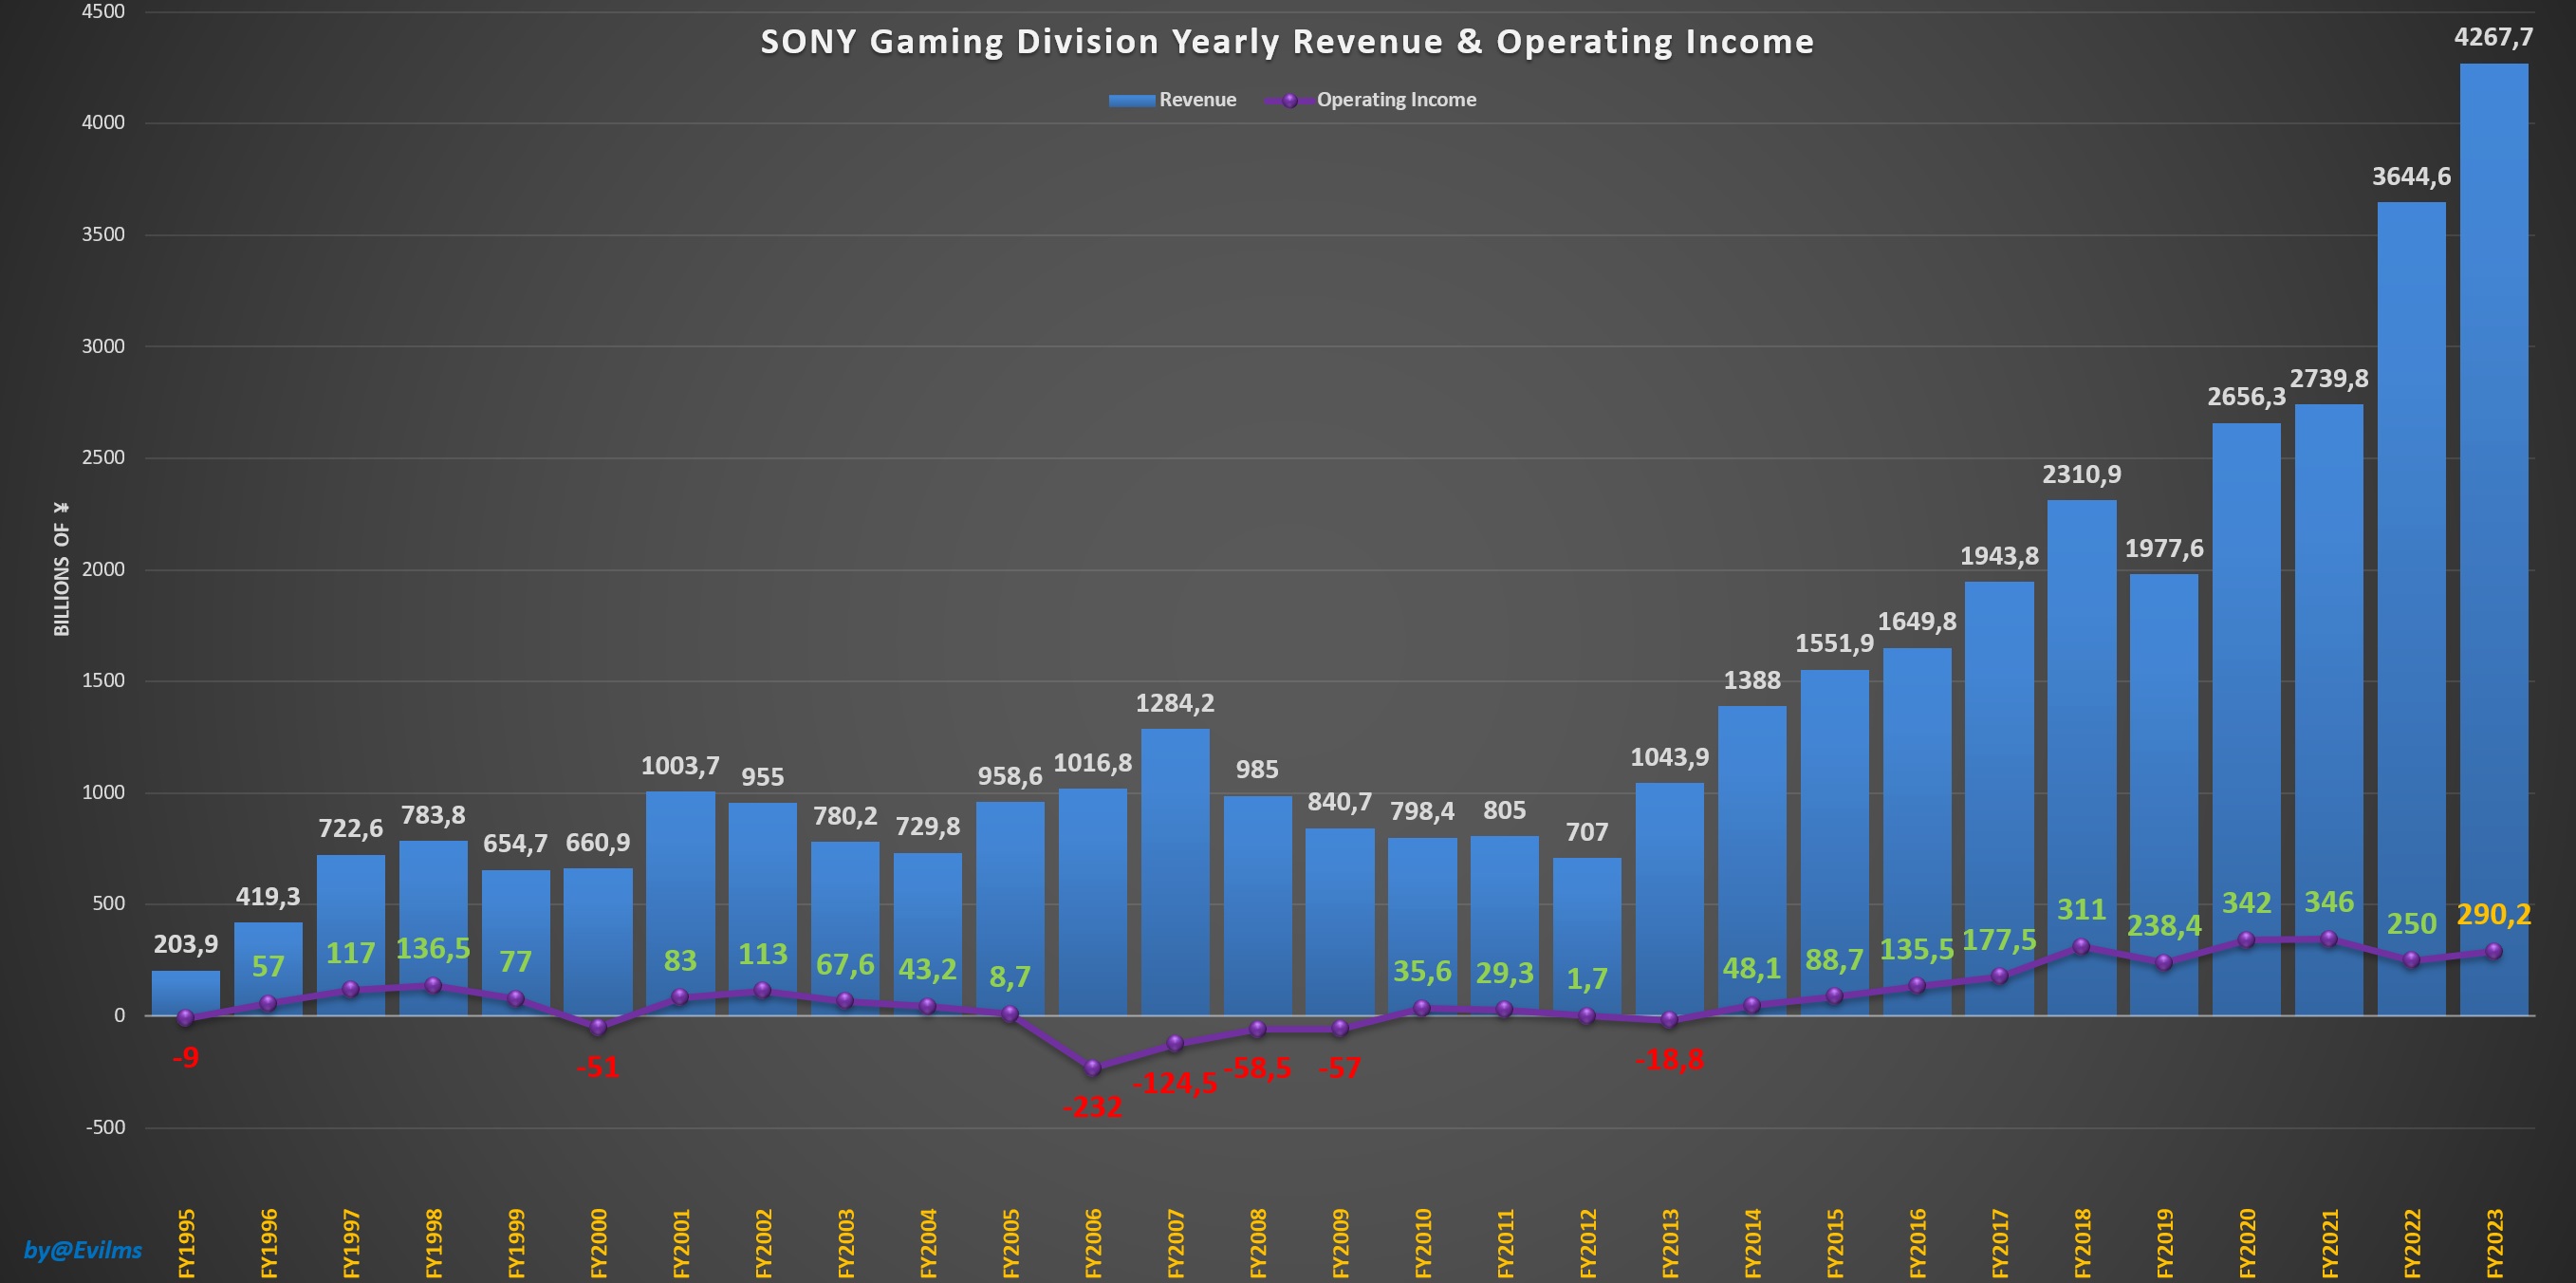Click the operating income label 1,7
This screenshot has height=1283, width=2576.
pos(1587,979)
